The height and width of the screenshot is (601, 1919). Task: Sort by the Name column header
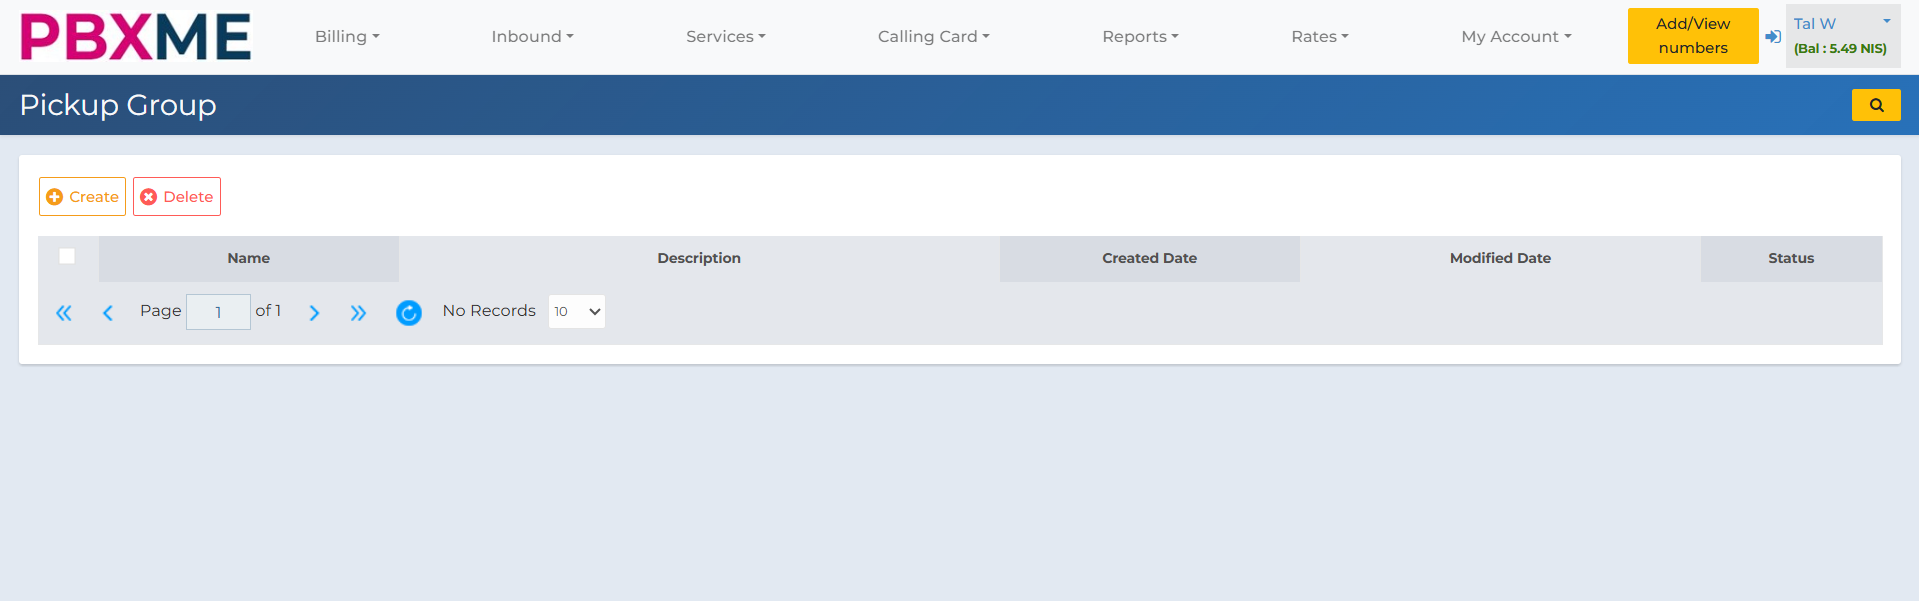tap(248, 258)
